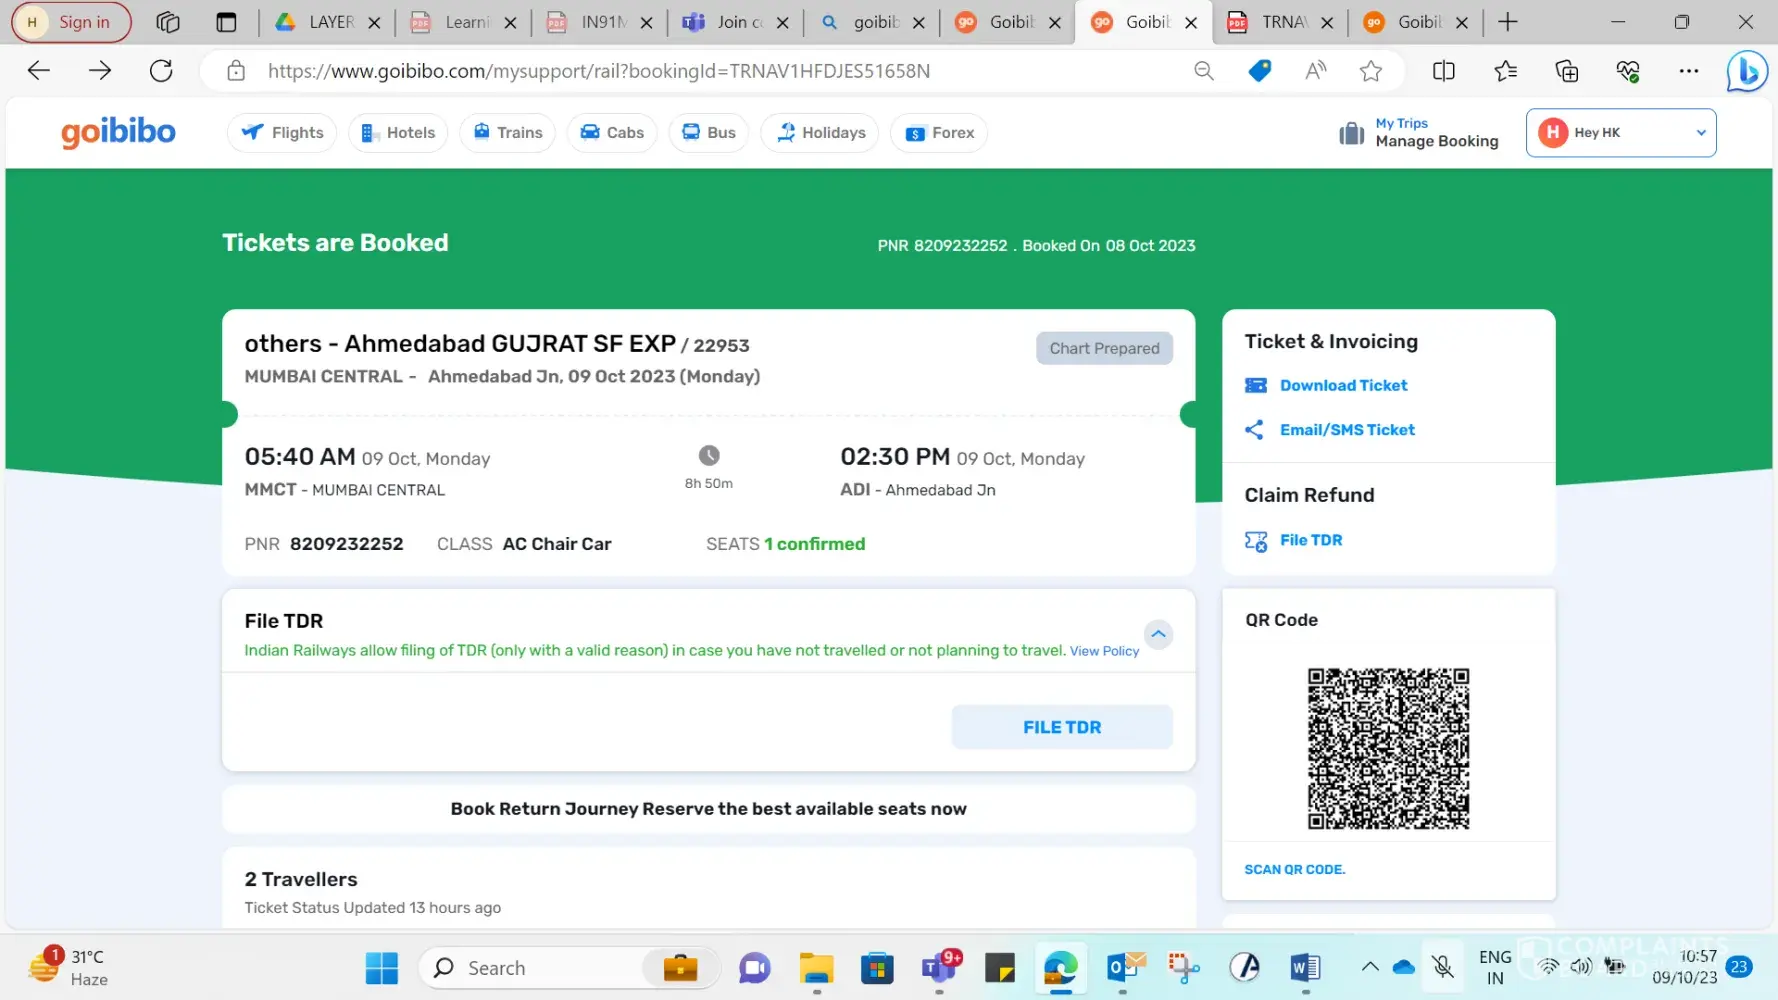
Task: Click the Sign in profile button
Action: tap(71, 22)
